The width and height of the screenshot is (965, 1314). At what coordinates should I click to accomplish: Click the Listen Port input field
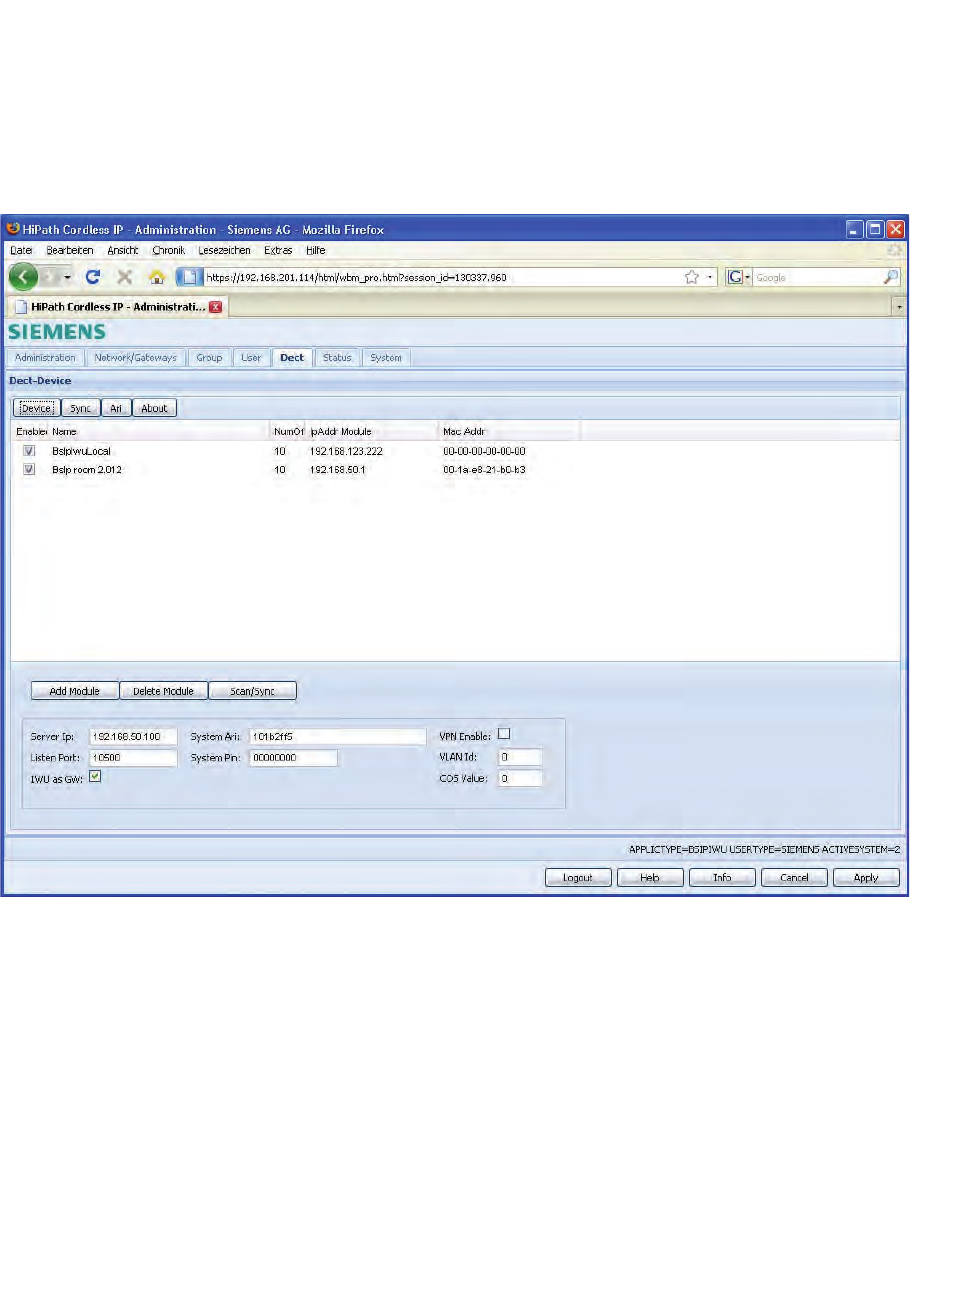[133, 758]
